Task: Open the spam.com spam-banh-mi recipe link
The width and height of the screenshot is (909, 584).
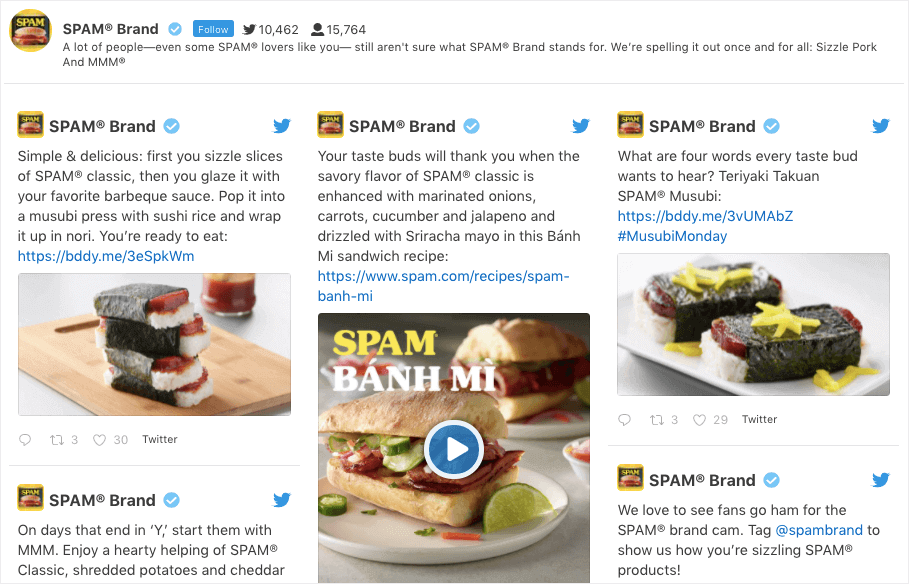Action: click(443, 286)
